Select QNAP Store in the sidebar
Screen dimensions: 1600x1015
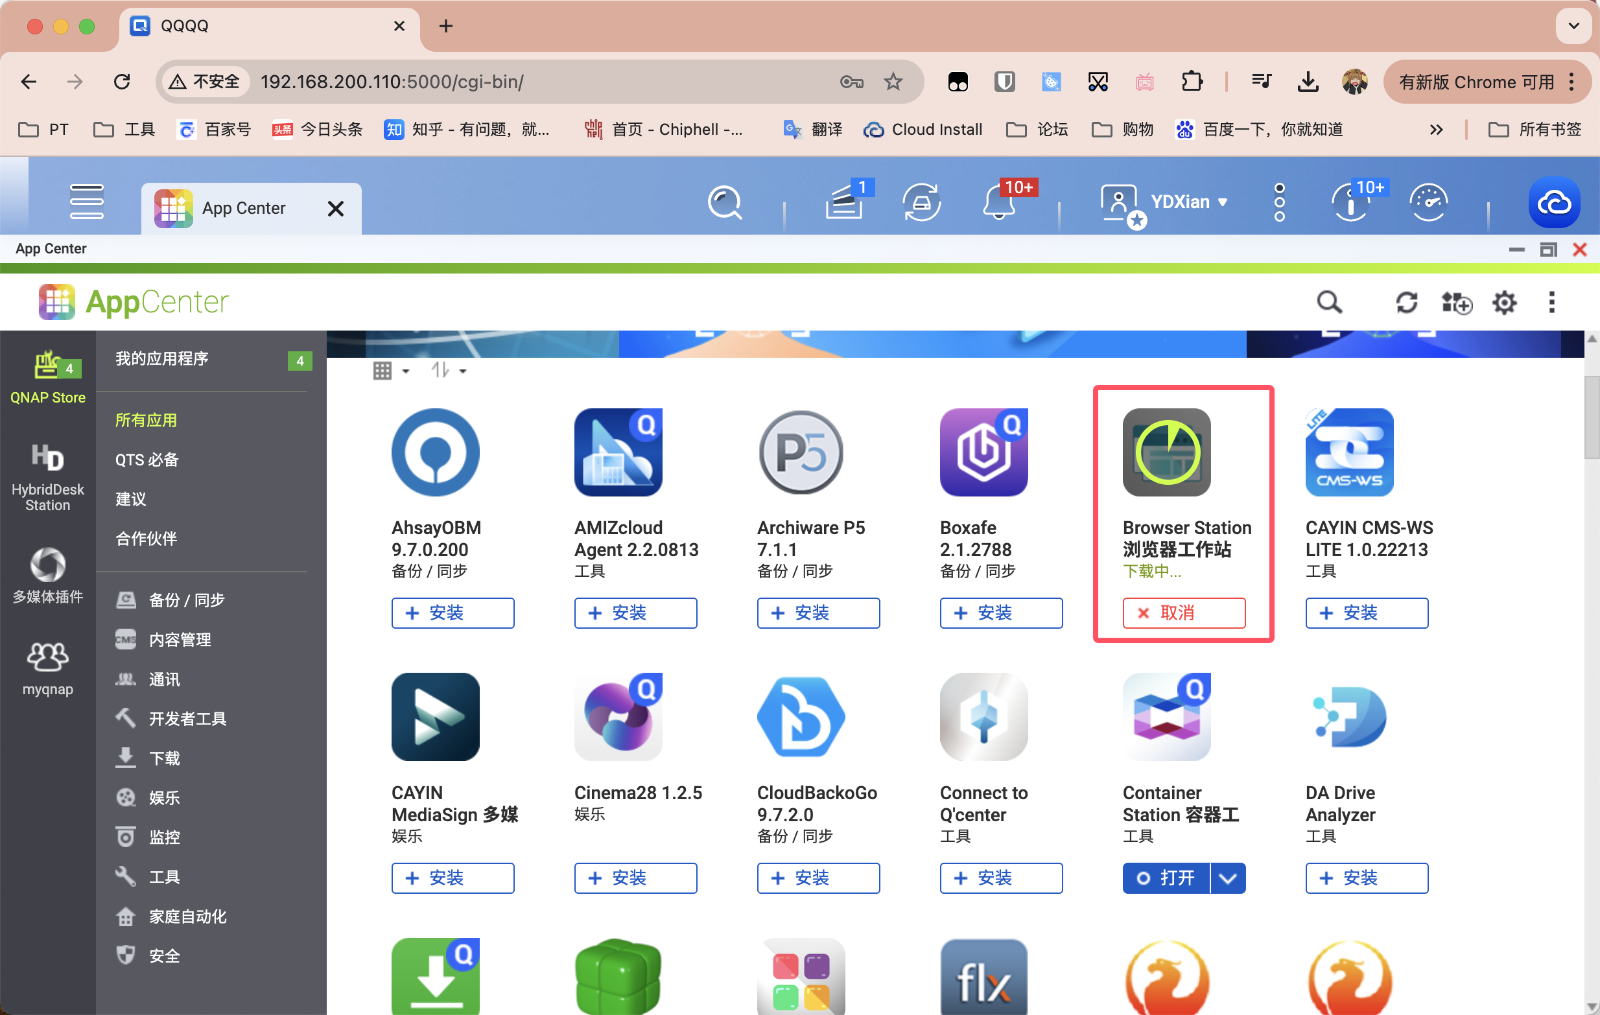point(47,375)
